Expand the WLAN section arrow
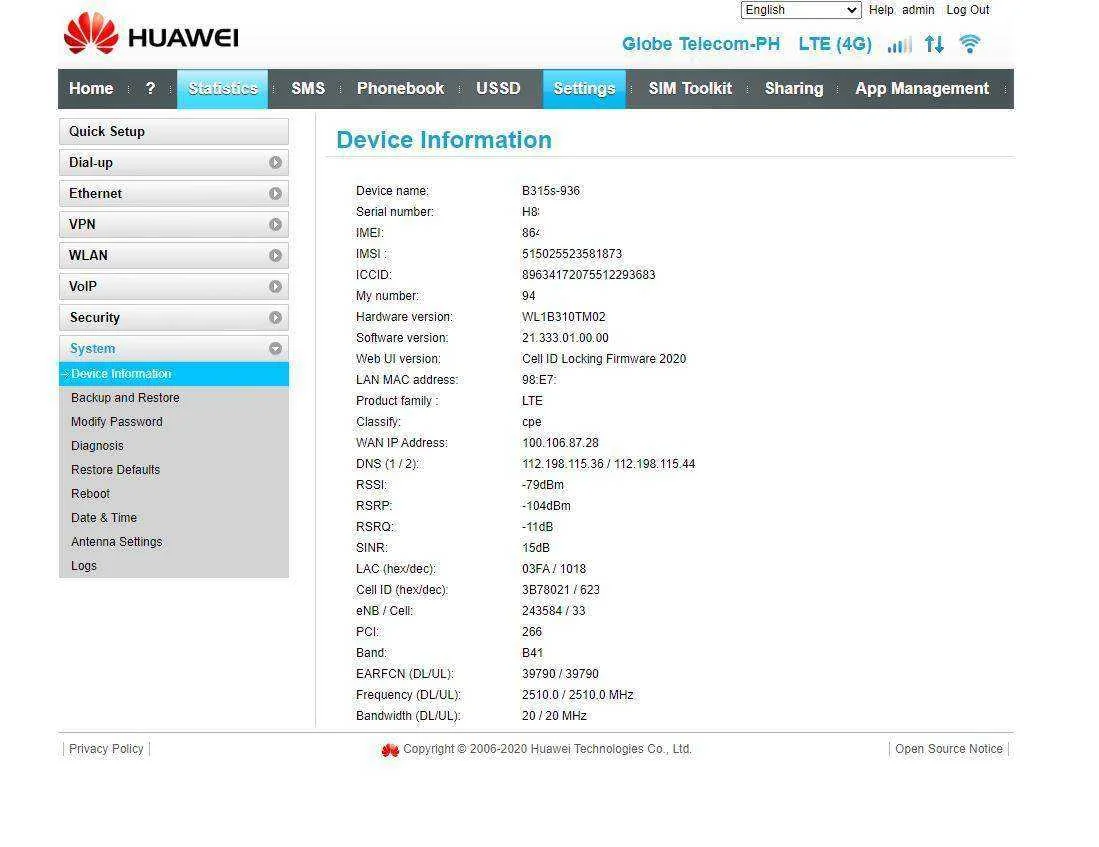Screen dimensions: 1099x847 click(275, 255)
